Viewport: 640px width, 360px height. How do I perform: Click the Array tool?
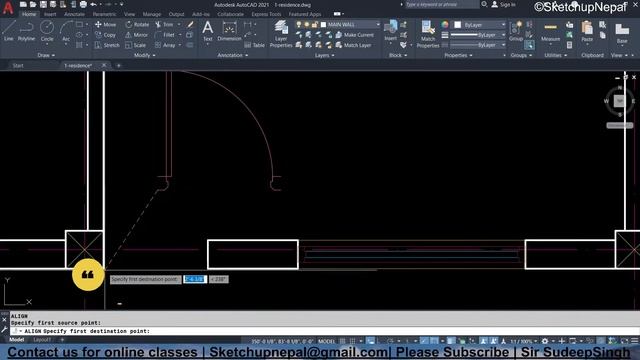[x=165, y=45]
